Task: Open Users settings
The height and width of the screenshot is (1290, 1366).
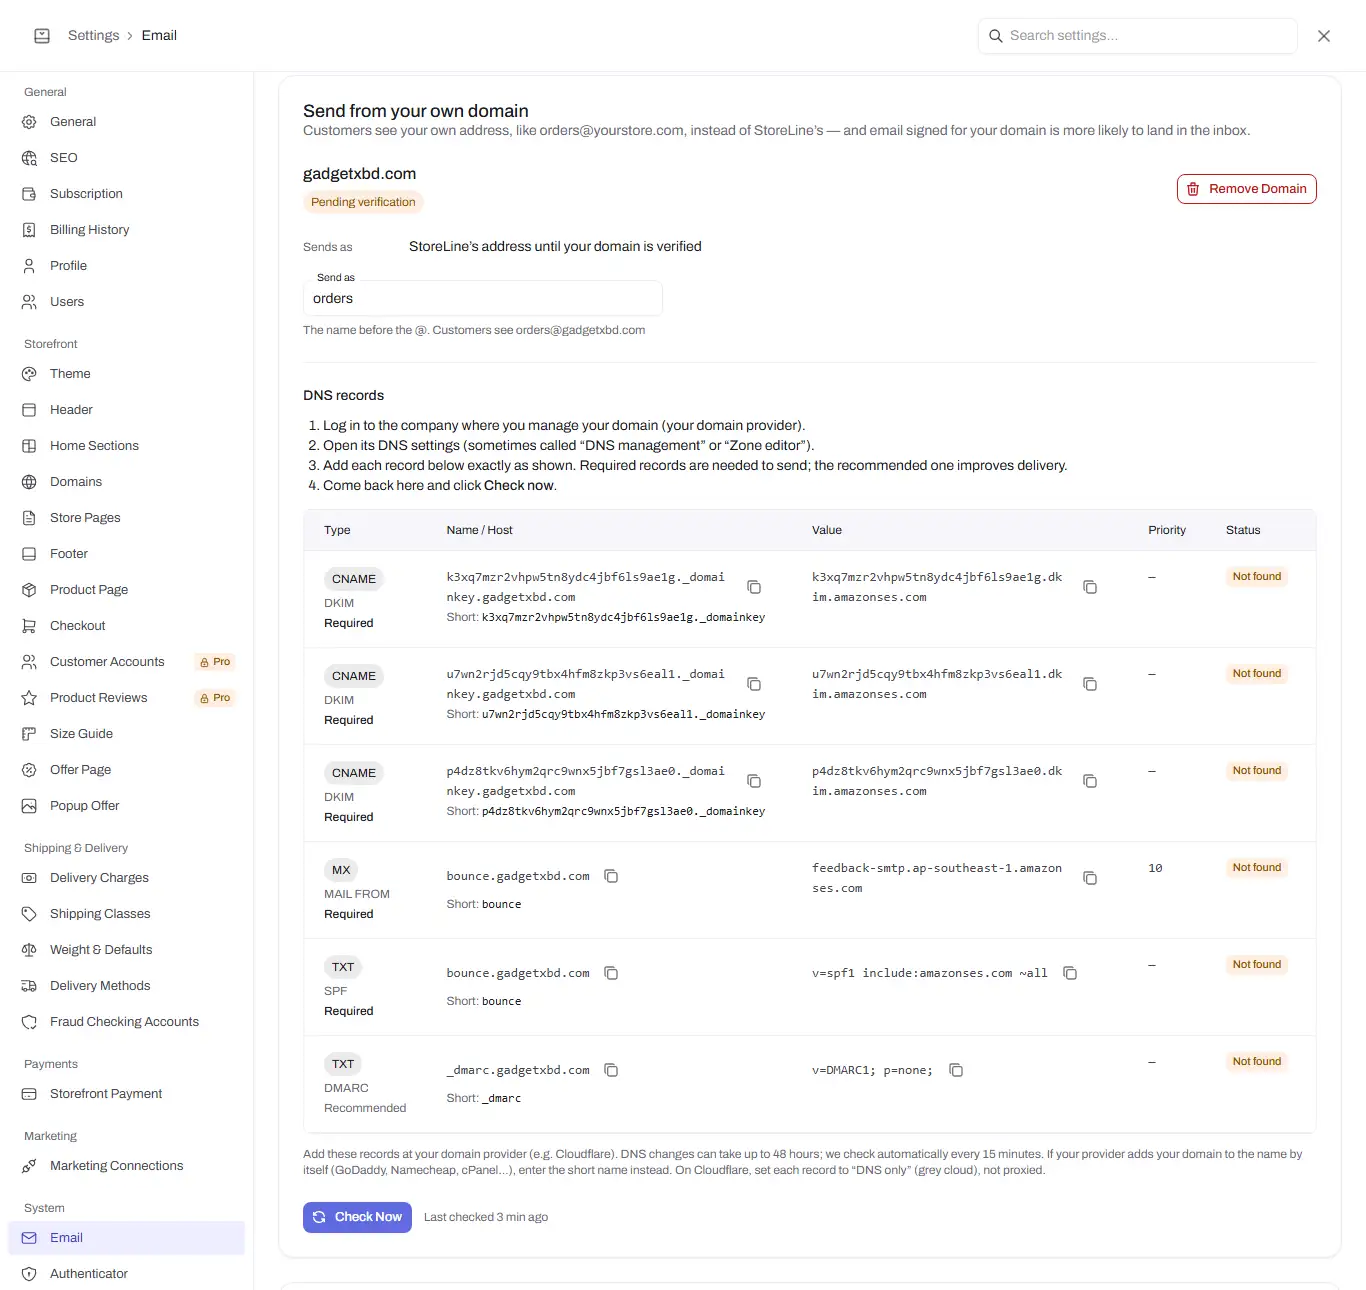Action: (x=126, y=302)
